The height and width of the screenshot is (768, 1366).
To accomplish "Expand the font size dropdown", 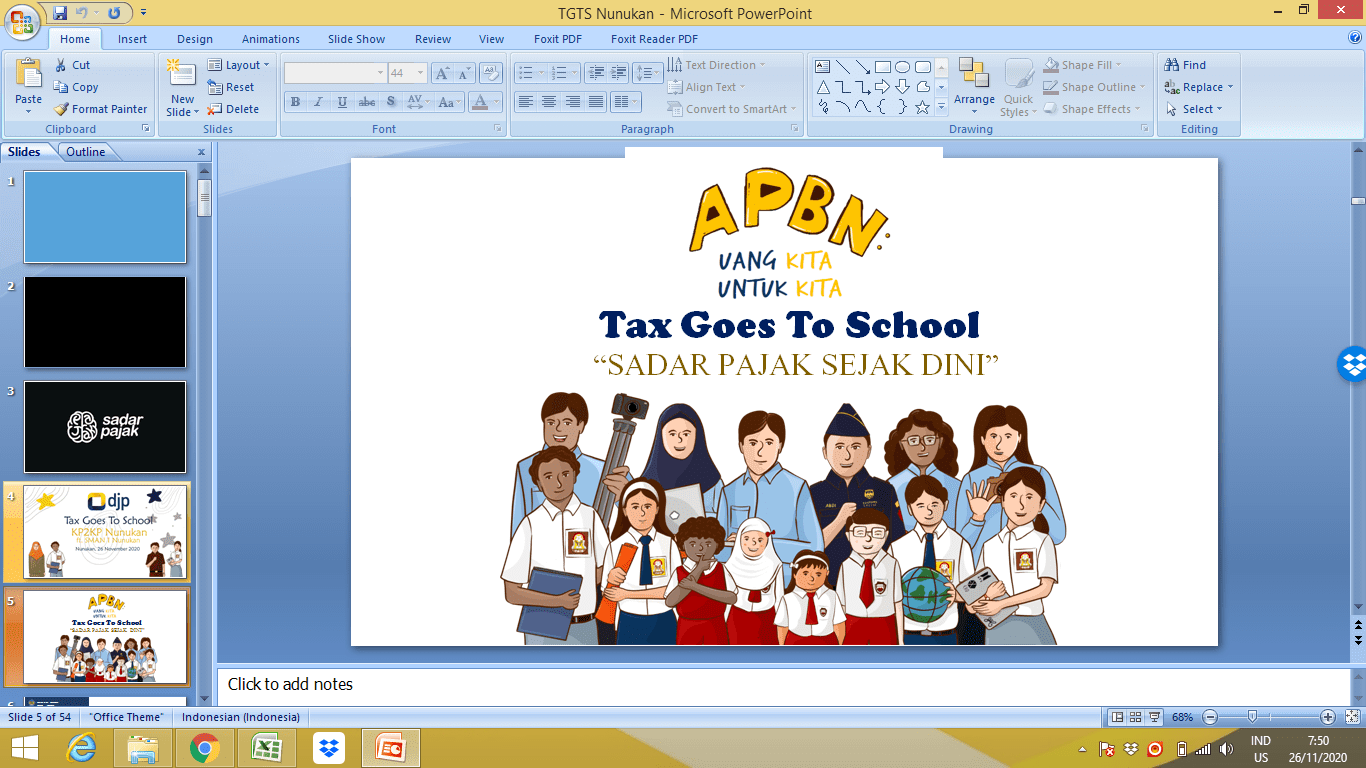I will coord(420,73).
